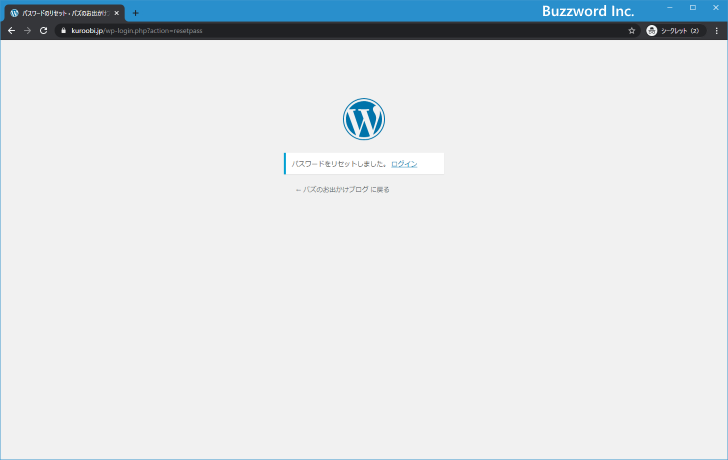This screenshot has width=728, height=460.
Task: Click the browser back arrow button
Action: [11, 31]
